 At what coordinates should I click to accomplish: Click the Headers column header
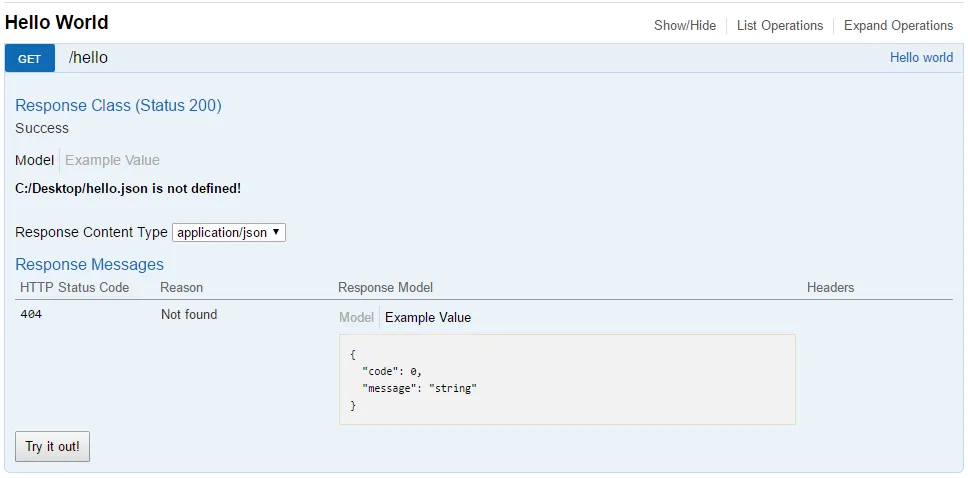point(830,287)
